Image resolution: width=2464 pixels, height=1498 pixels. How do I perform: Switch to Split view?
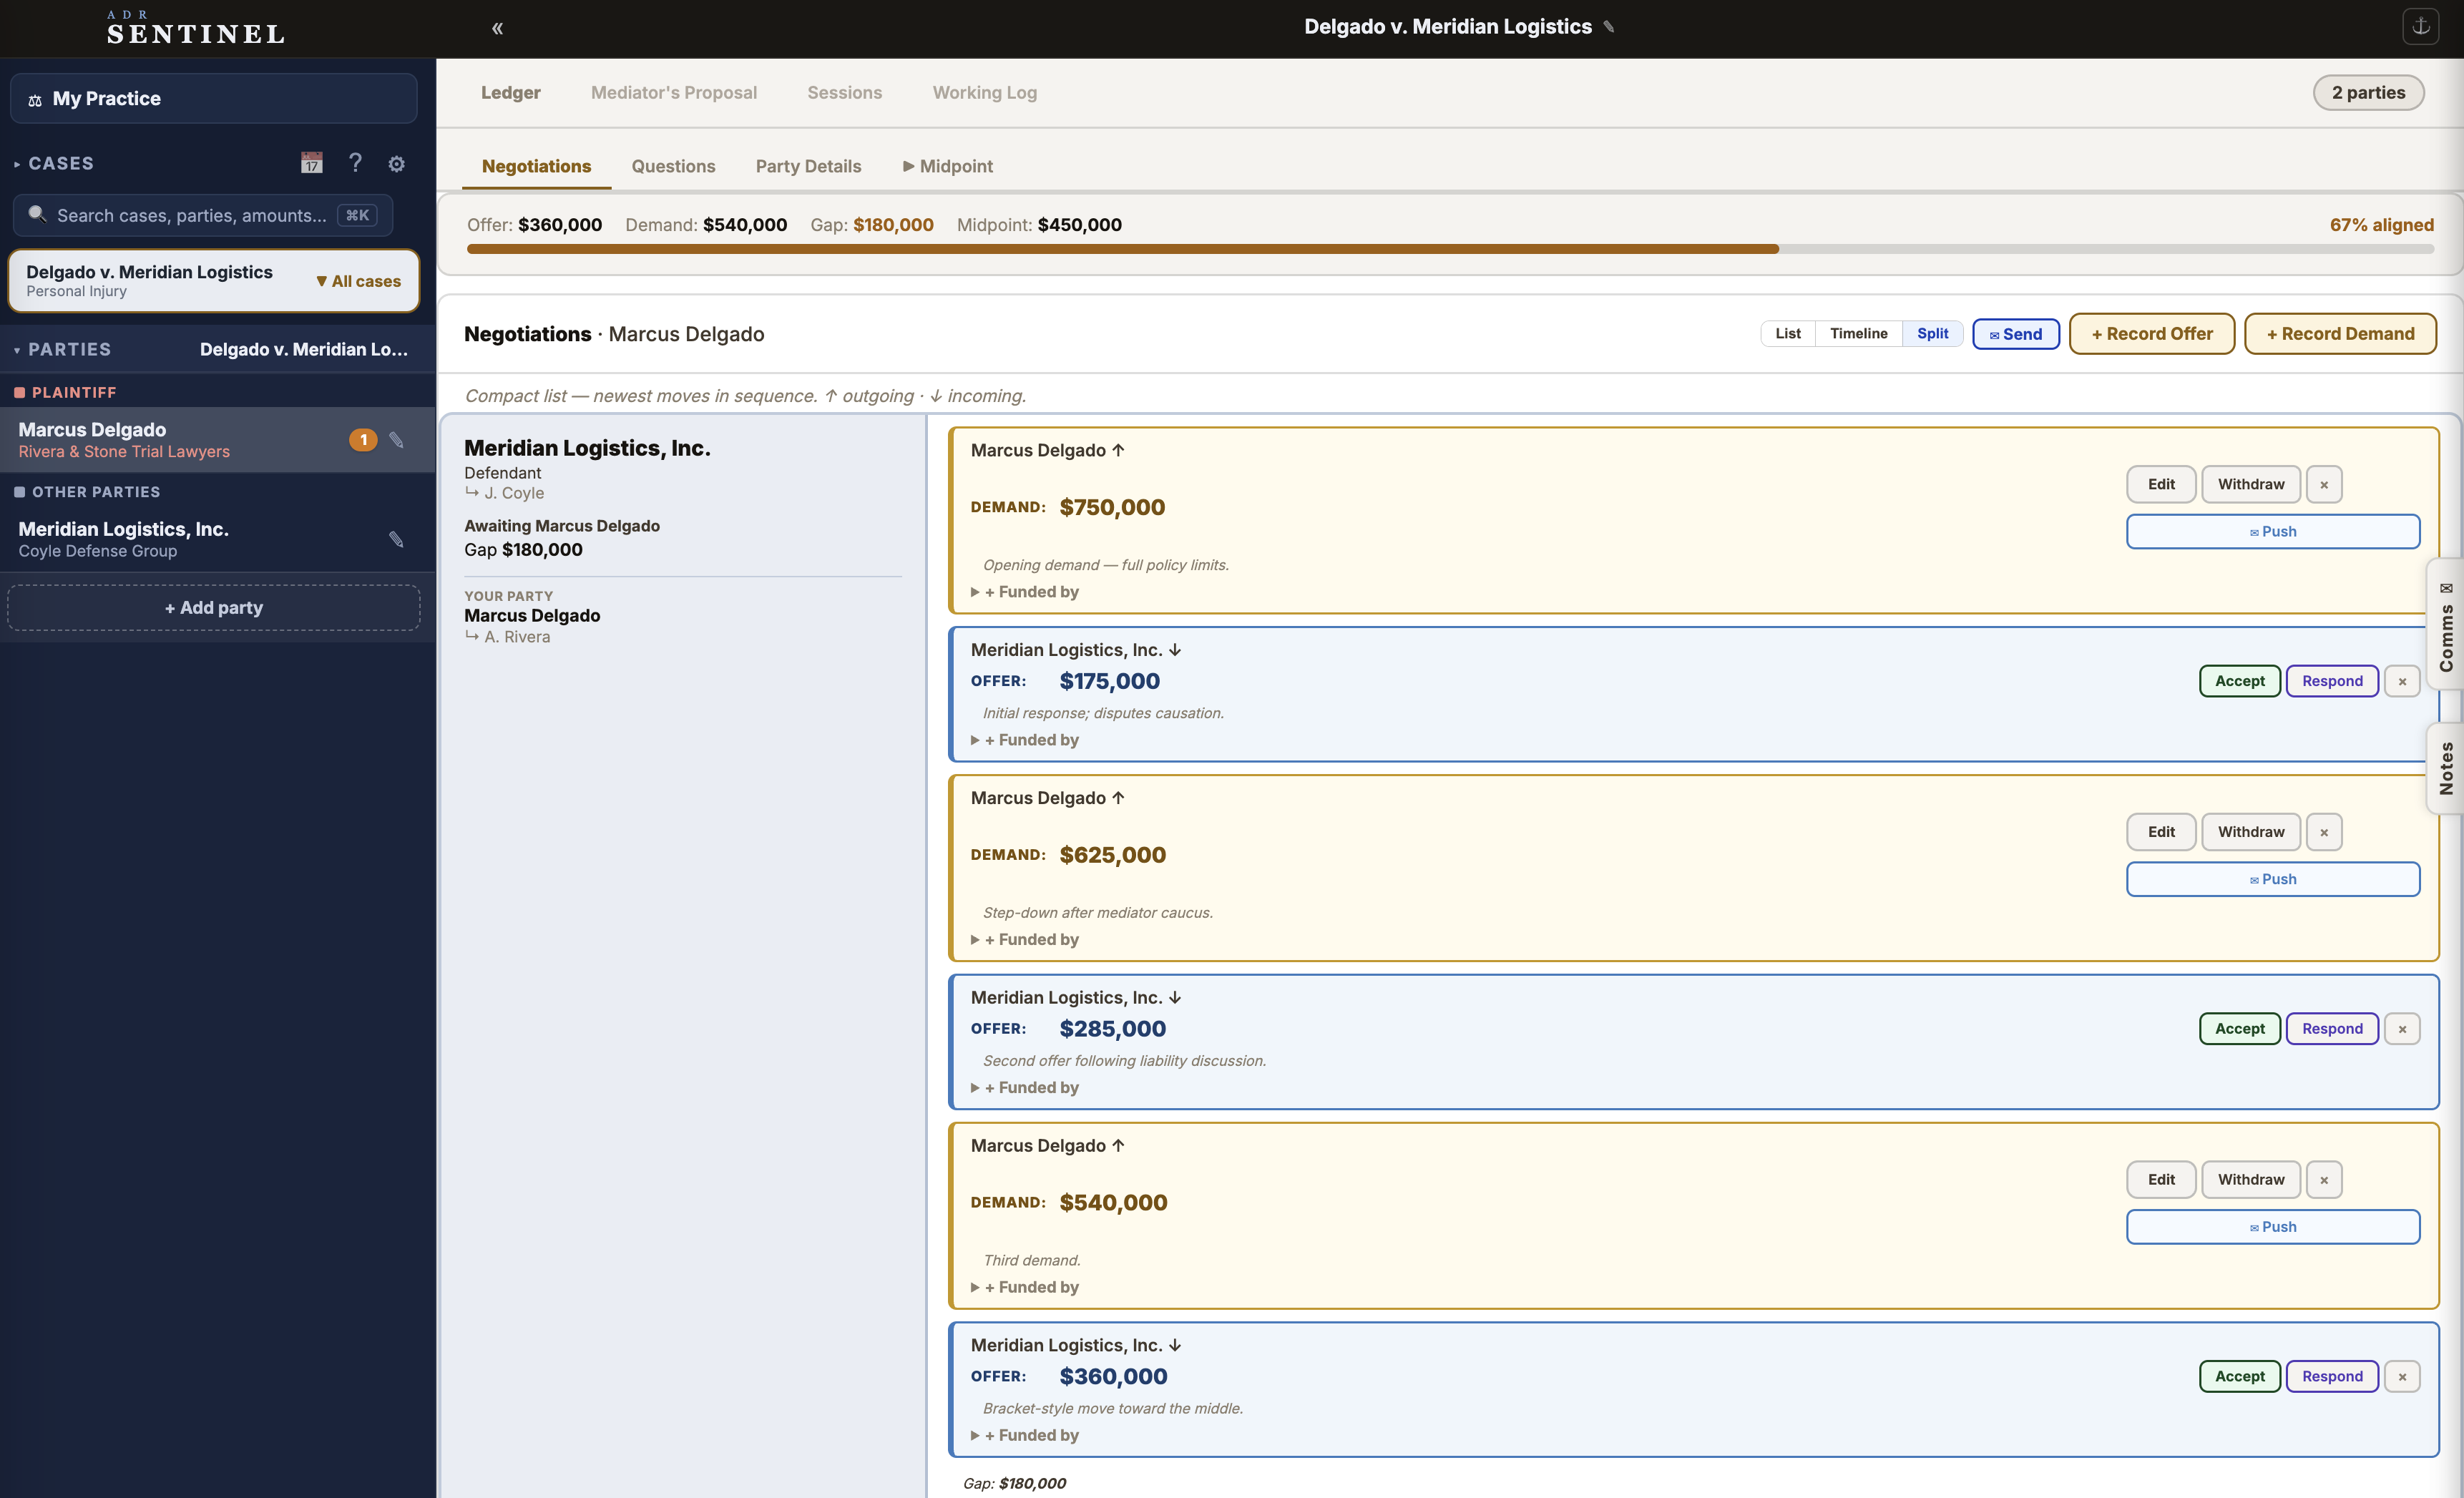point(1932,333)
